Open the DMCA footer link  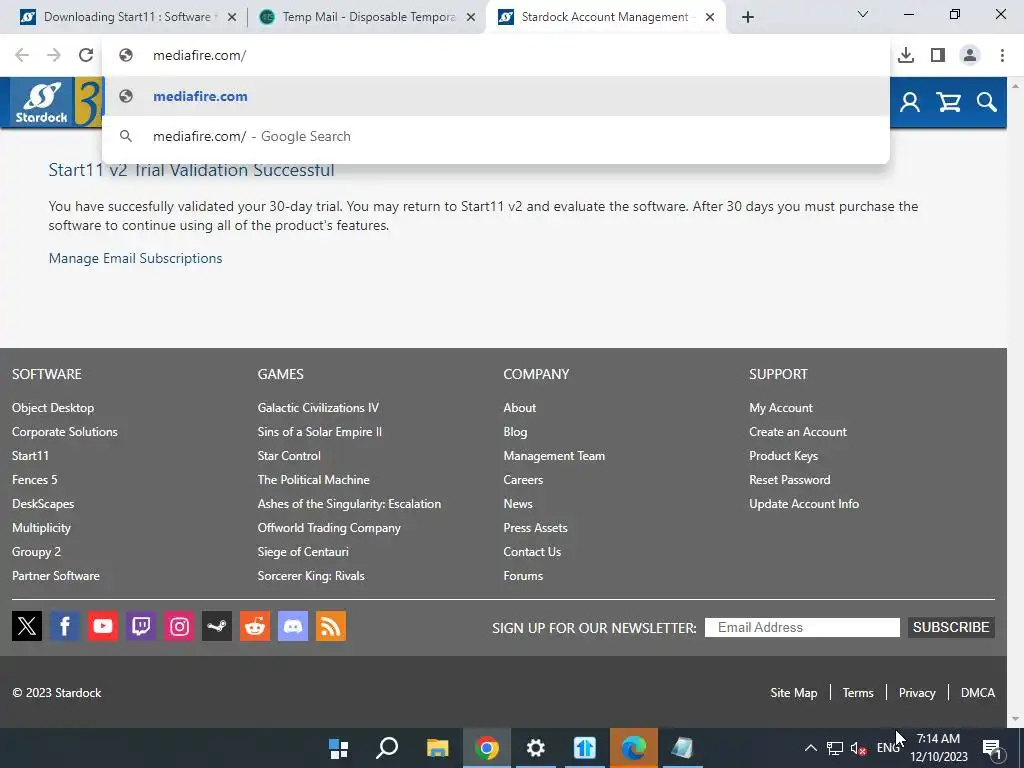click(978, 693)
